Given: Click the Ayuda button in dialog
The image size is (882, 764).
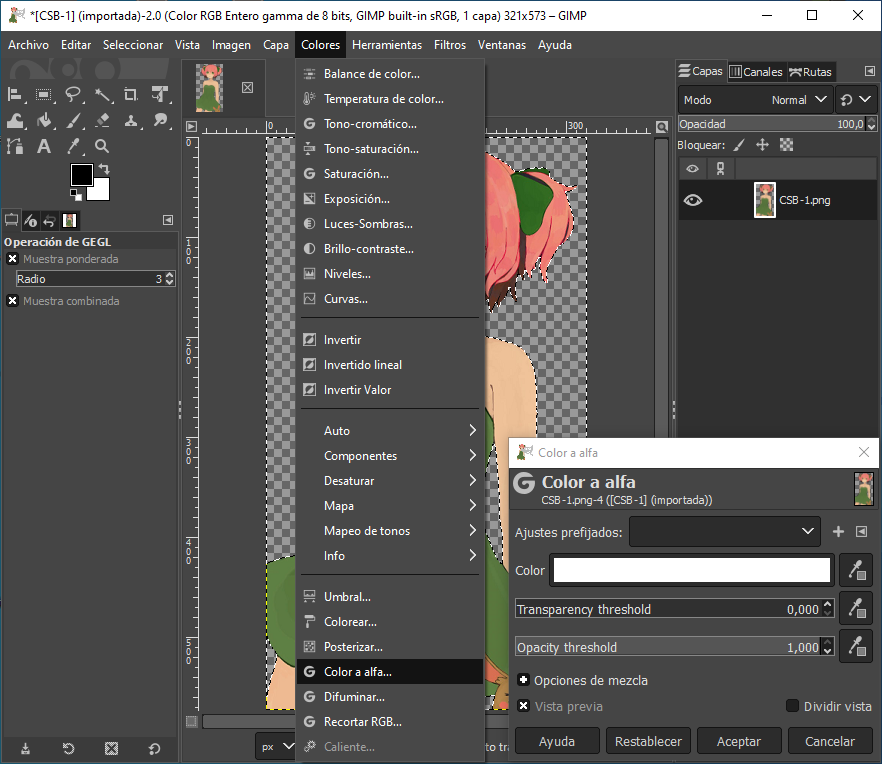Looking at the screenshot, I should click(x=557, y=741).
